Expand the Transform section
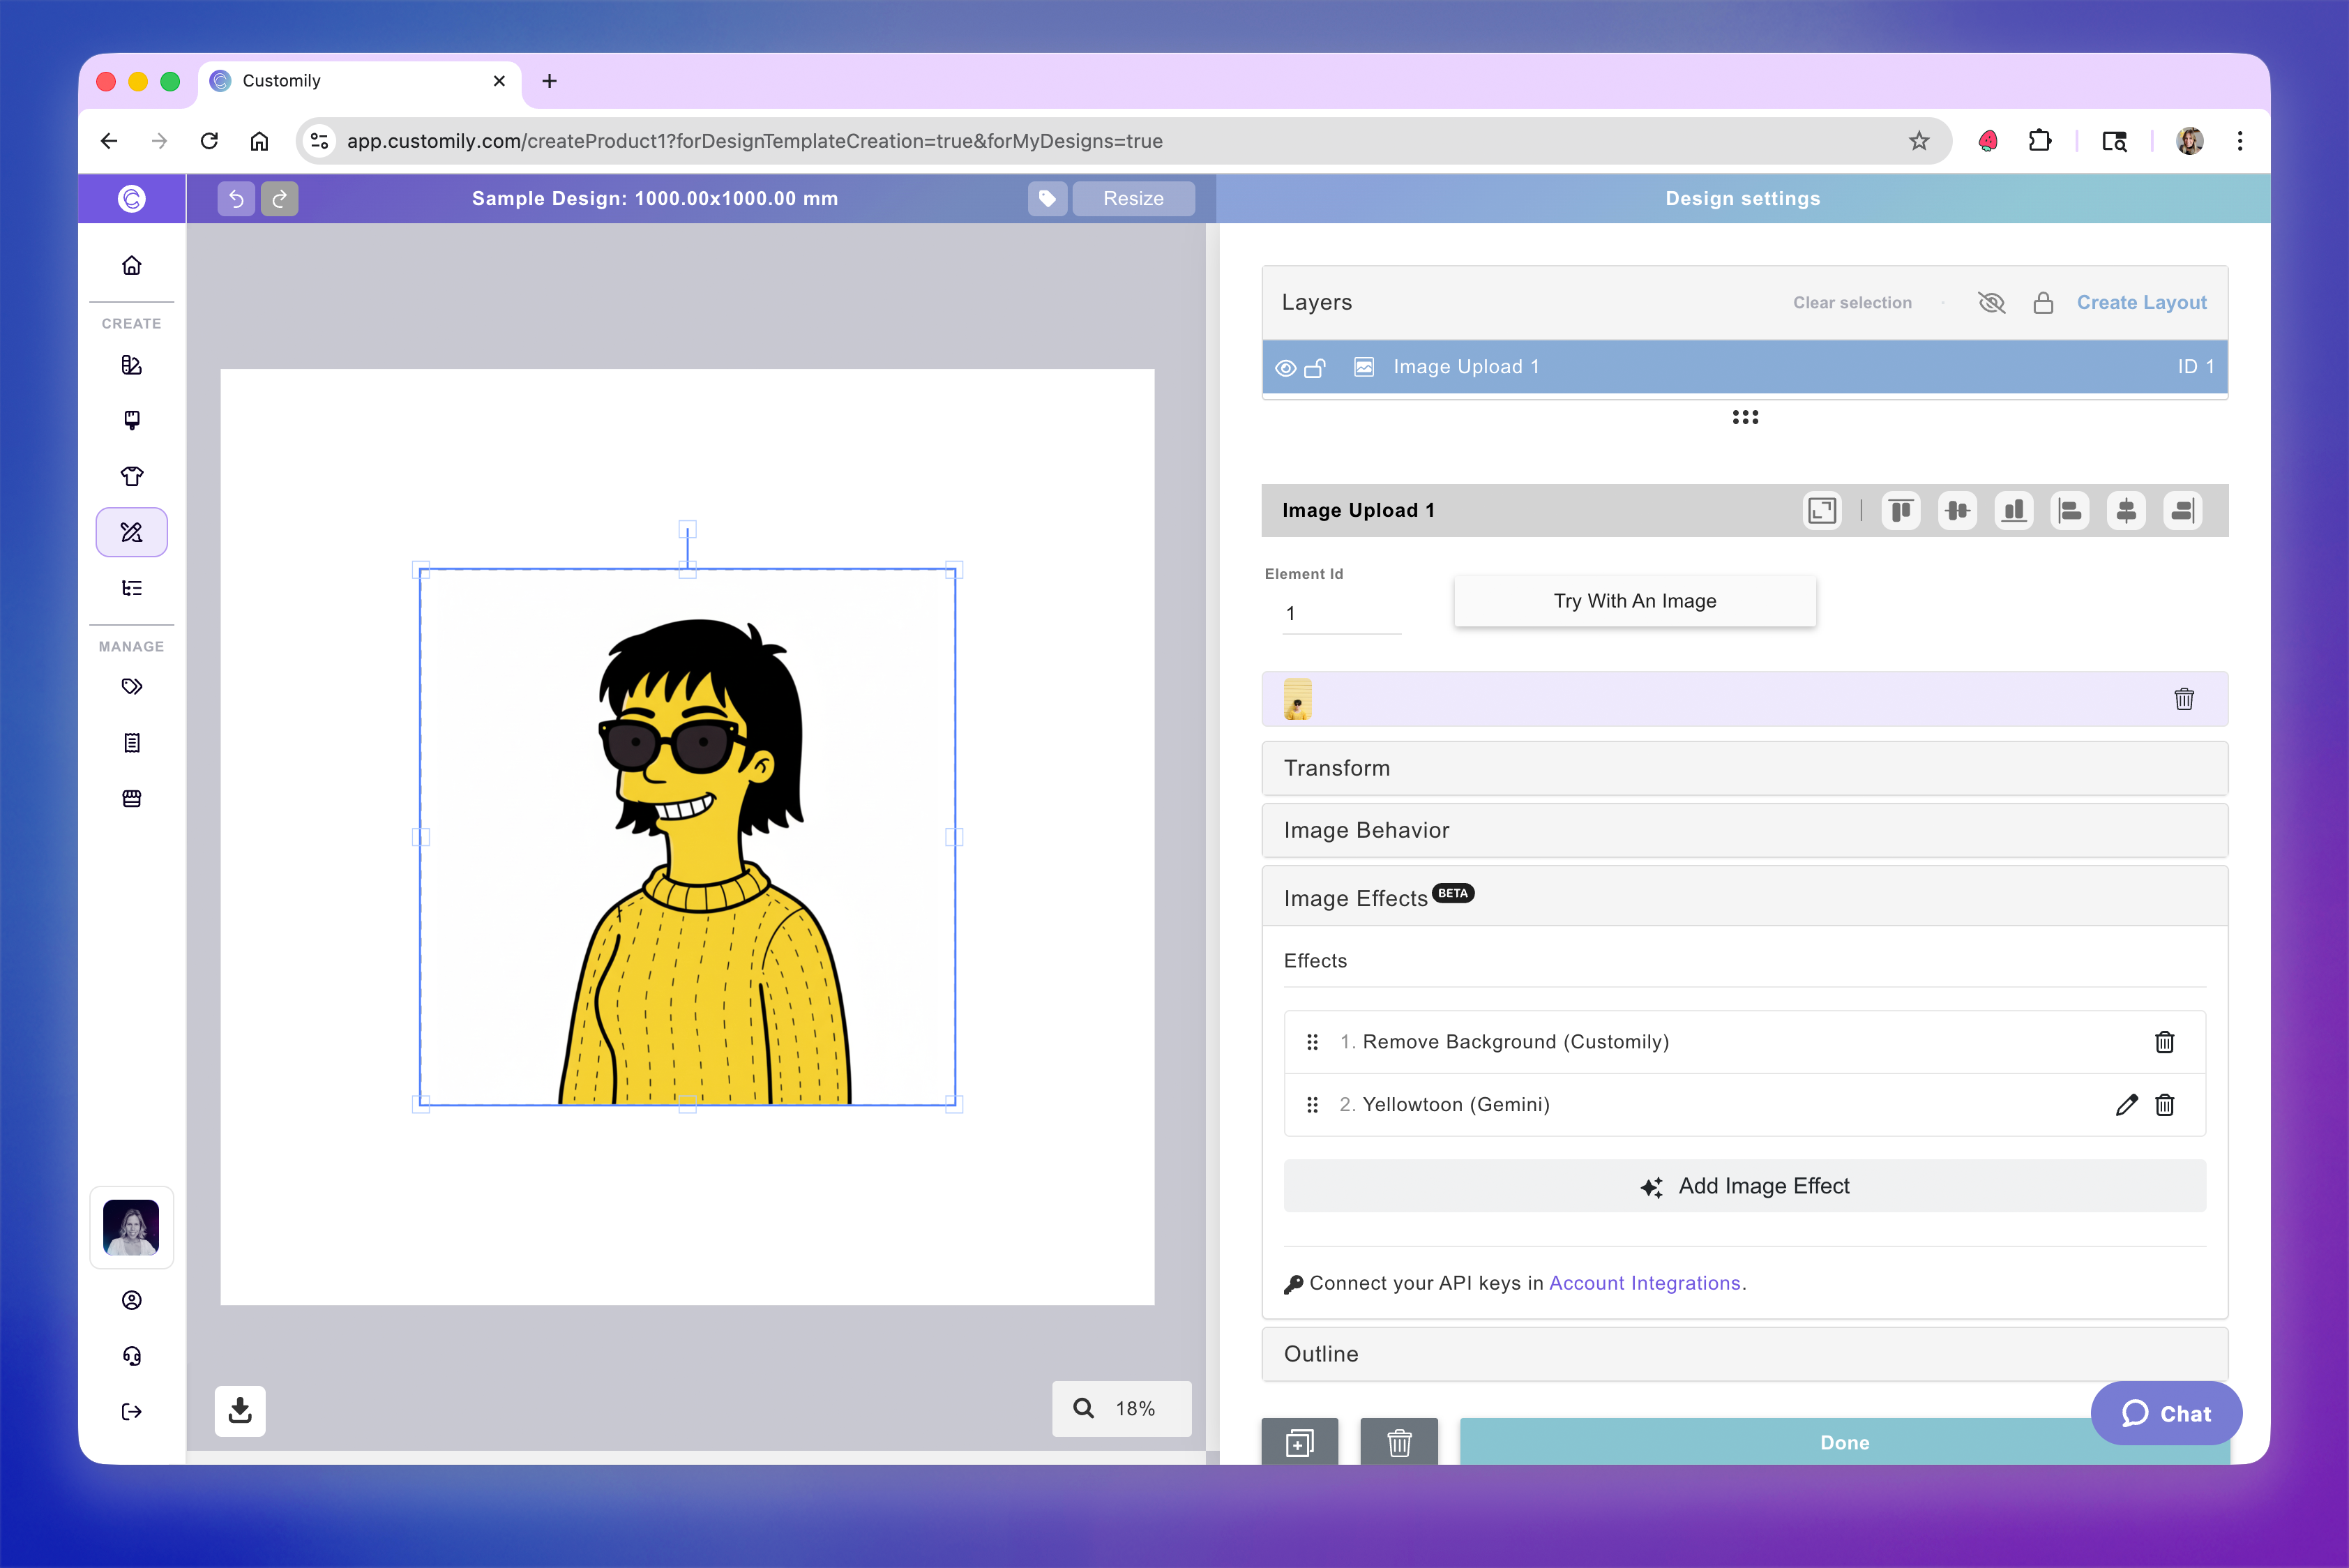This screenshot has height=1568, width=2349. pos(1744,768)
